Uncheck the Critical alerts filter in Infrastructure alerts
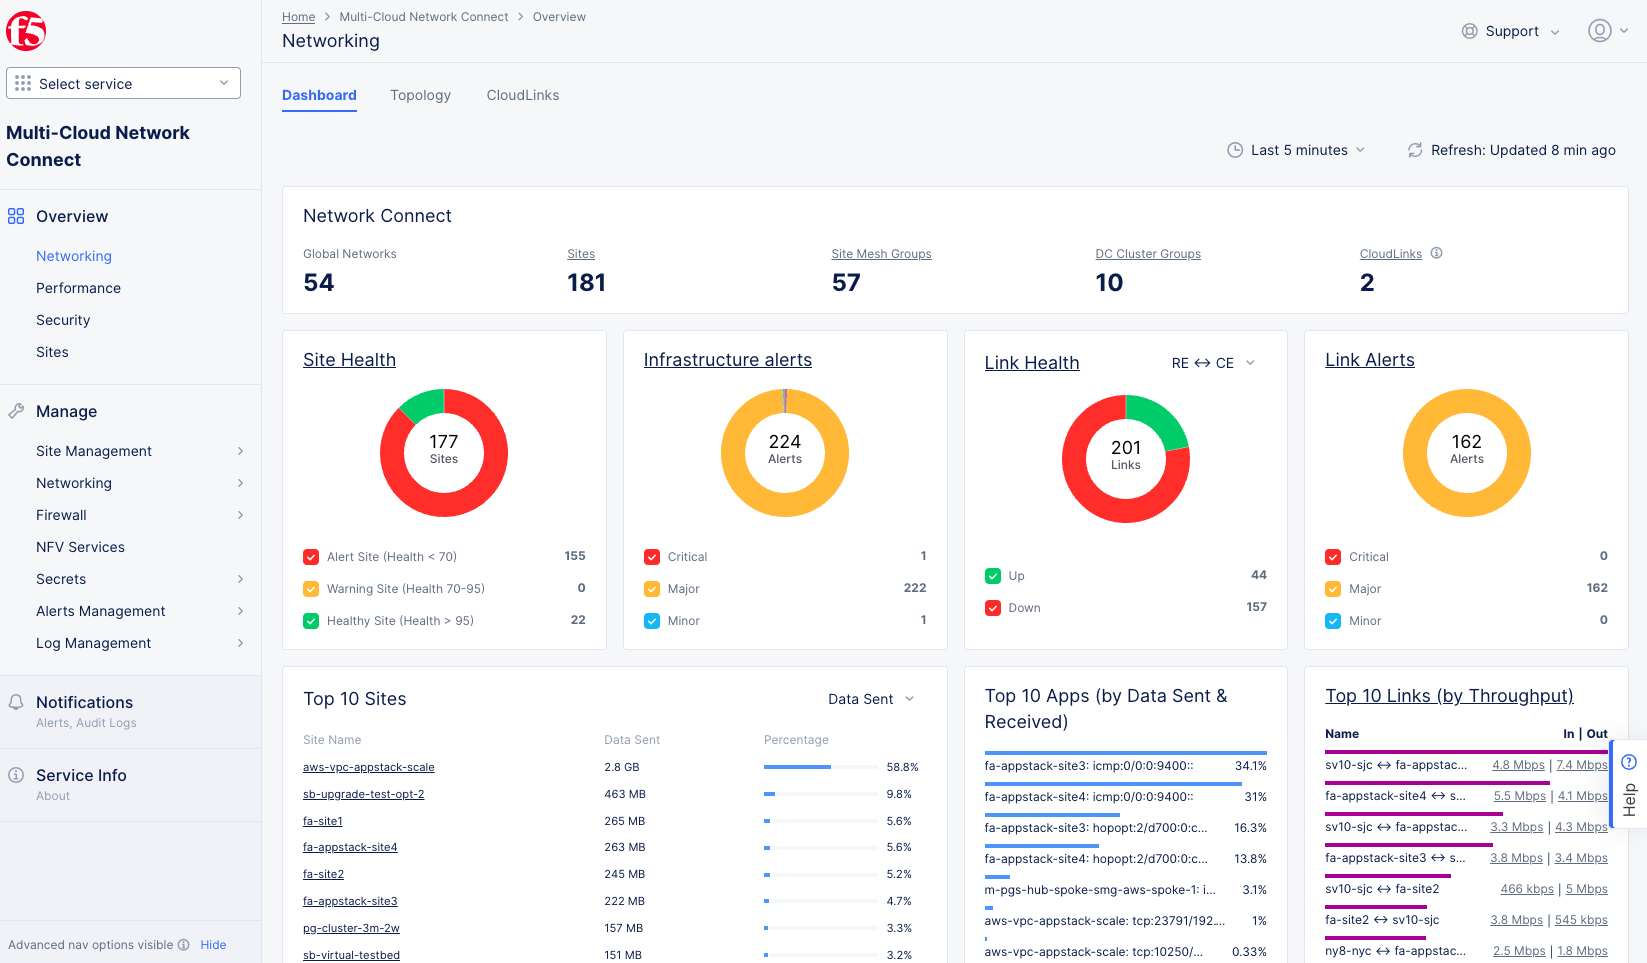Viewport: 1647px width, 963px height. pyautogui.click(x=652, y=556)
